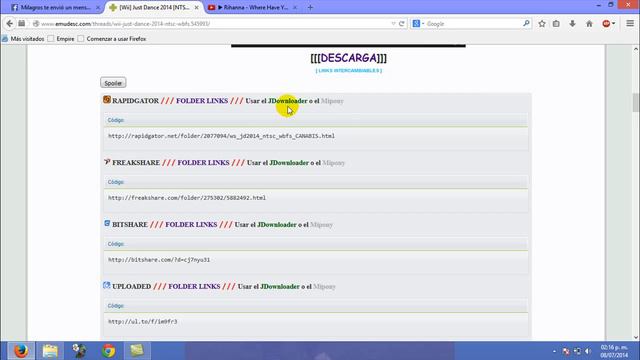Open the Empire bookmark

(61, 39)
